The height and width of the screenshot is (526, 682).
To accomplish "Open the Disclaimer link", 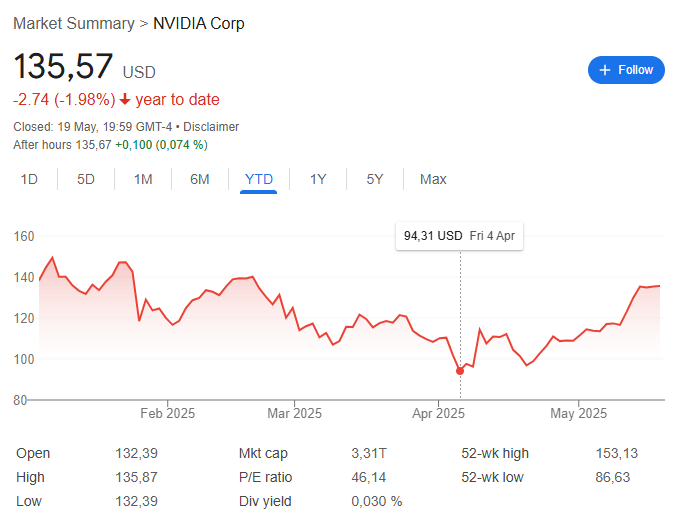I will tap(211, 127).
